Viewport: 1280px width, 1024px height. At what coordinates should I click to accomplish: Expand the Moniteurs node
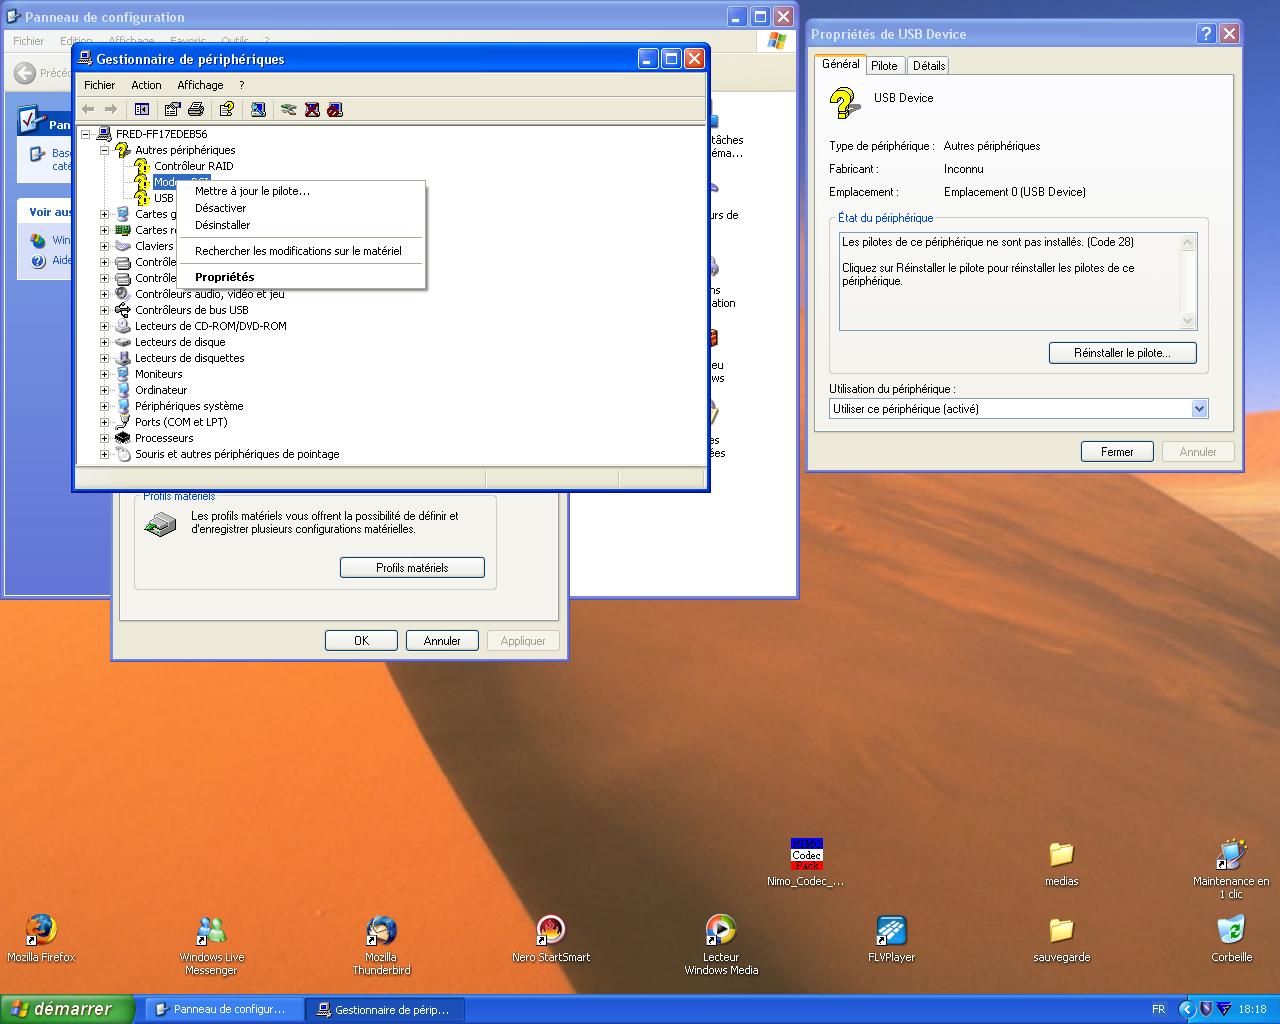104,374
